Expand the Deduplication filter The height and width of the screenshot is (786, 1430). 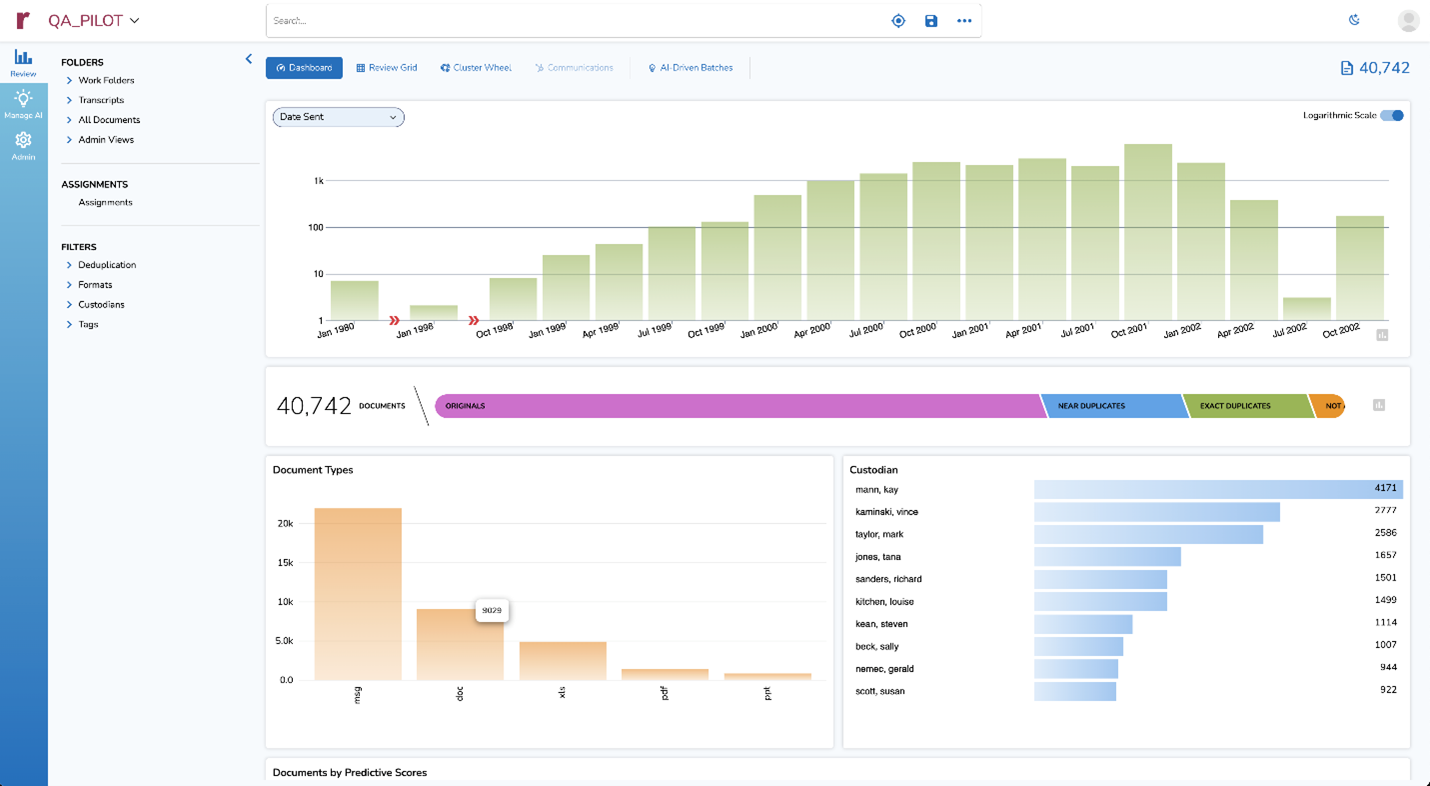pyautogui.click(x=69, y=265)
